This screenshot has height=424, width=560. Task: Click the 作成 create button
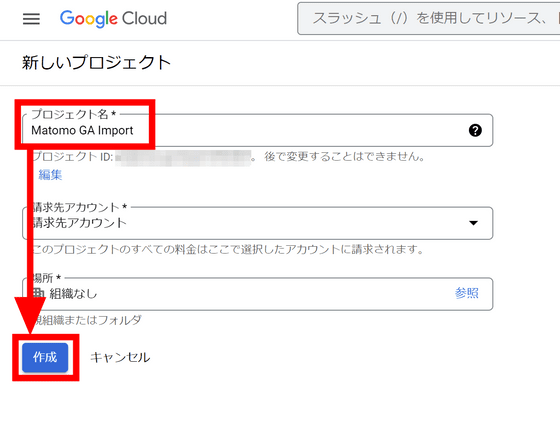coord(45,357)
